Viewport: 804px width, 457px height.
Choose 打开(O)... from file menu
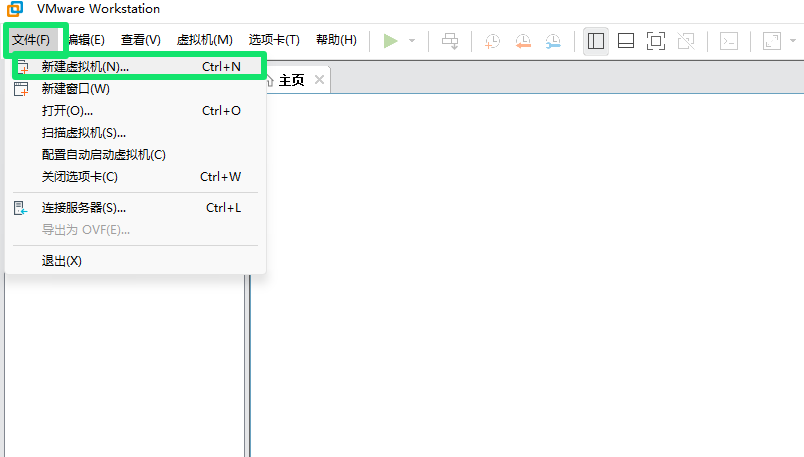click(67, 111)
